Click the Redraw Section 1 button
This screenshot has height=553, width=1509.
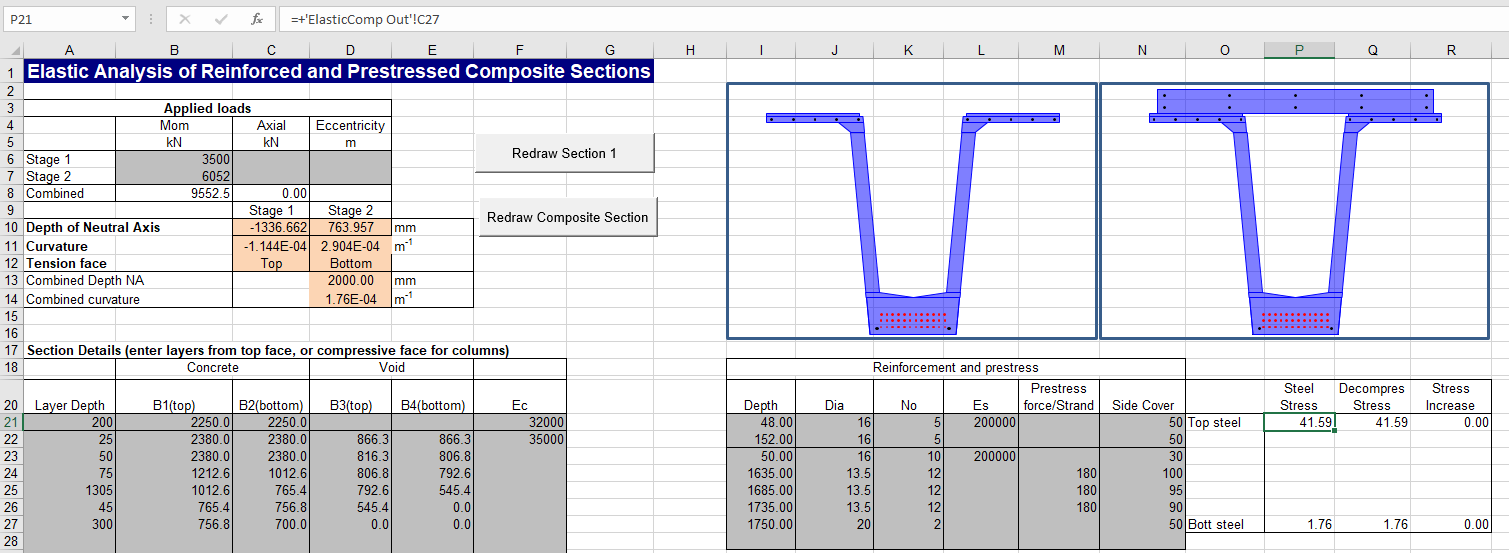point(565,153)
